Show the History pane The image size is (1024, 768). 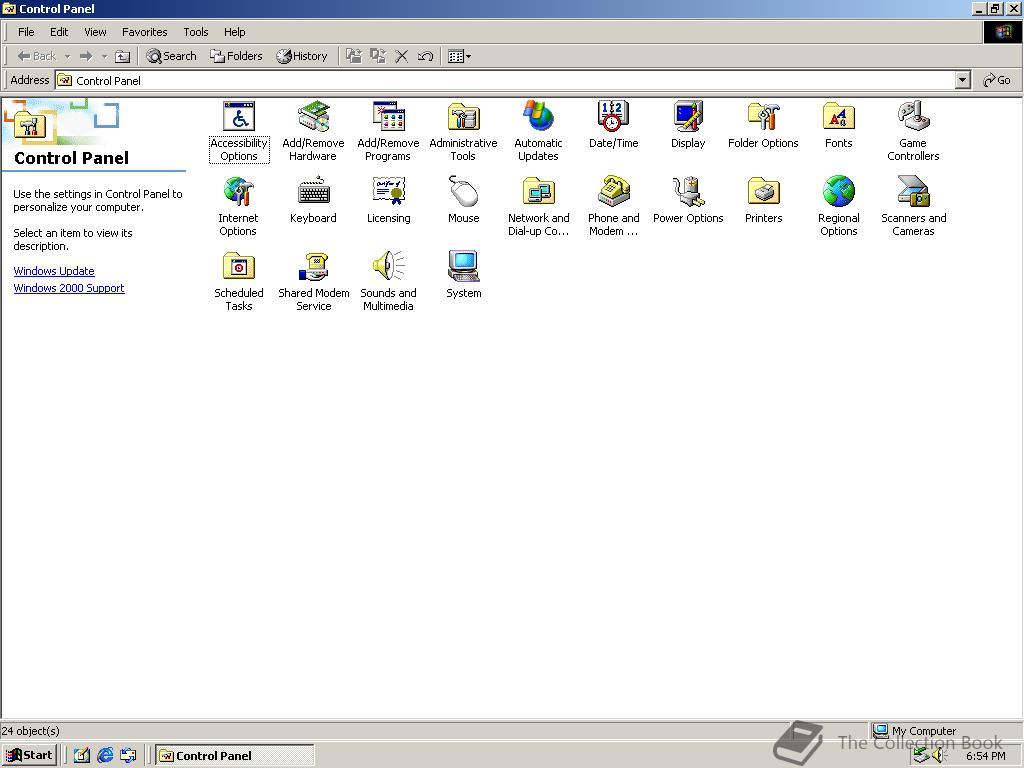tap(302, 56)
